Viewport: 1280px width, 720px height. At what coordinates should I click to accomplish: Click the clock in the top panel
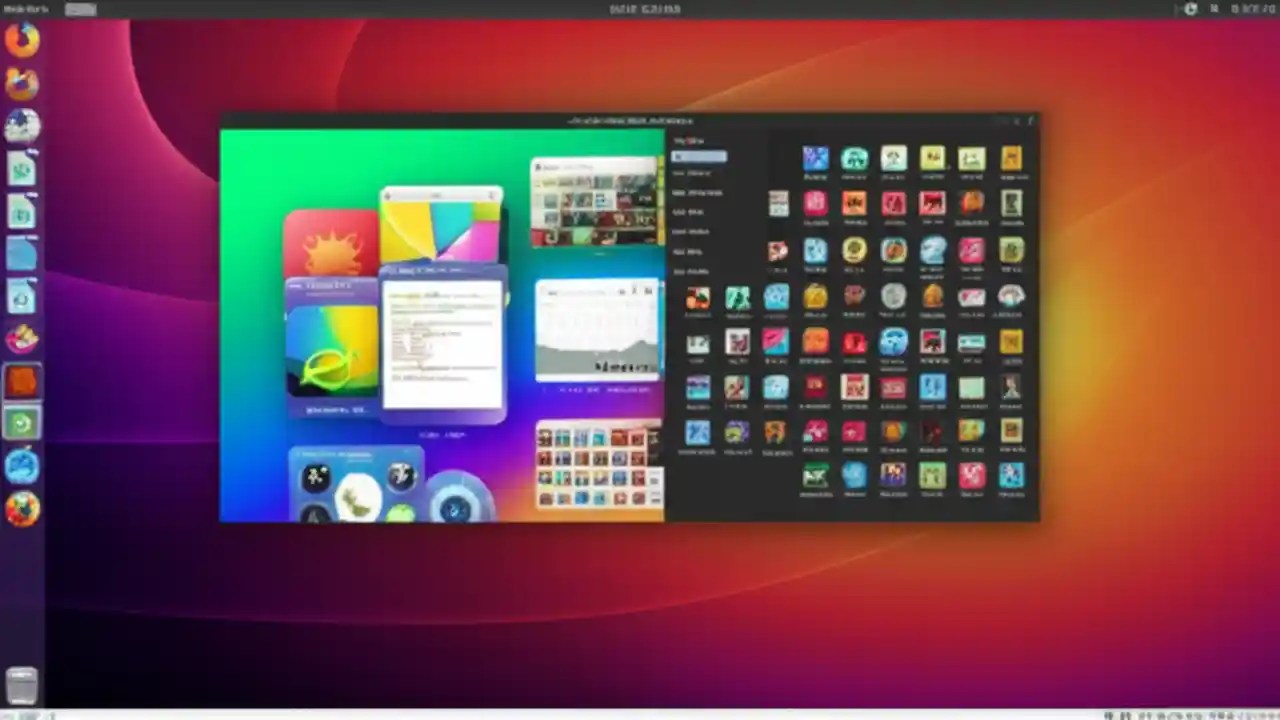click(x=645, y=9)
